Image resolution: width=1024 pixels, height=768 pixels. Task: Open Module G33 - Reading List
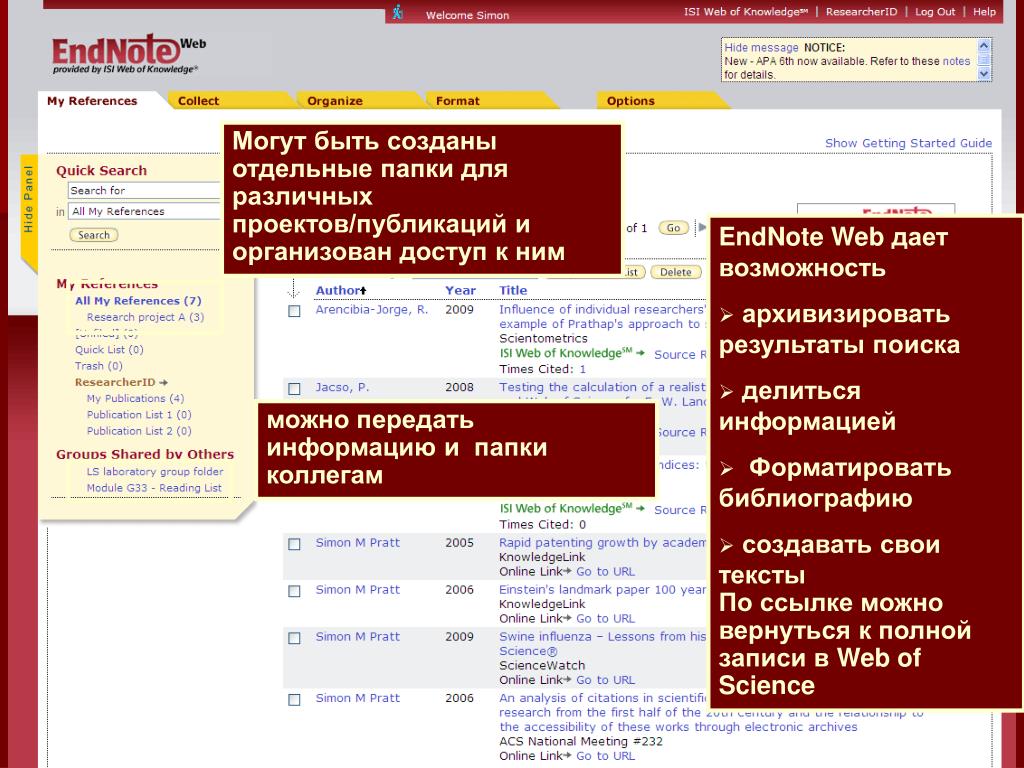tap(154, 488)
